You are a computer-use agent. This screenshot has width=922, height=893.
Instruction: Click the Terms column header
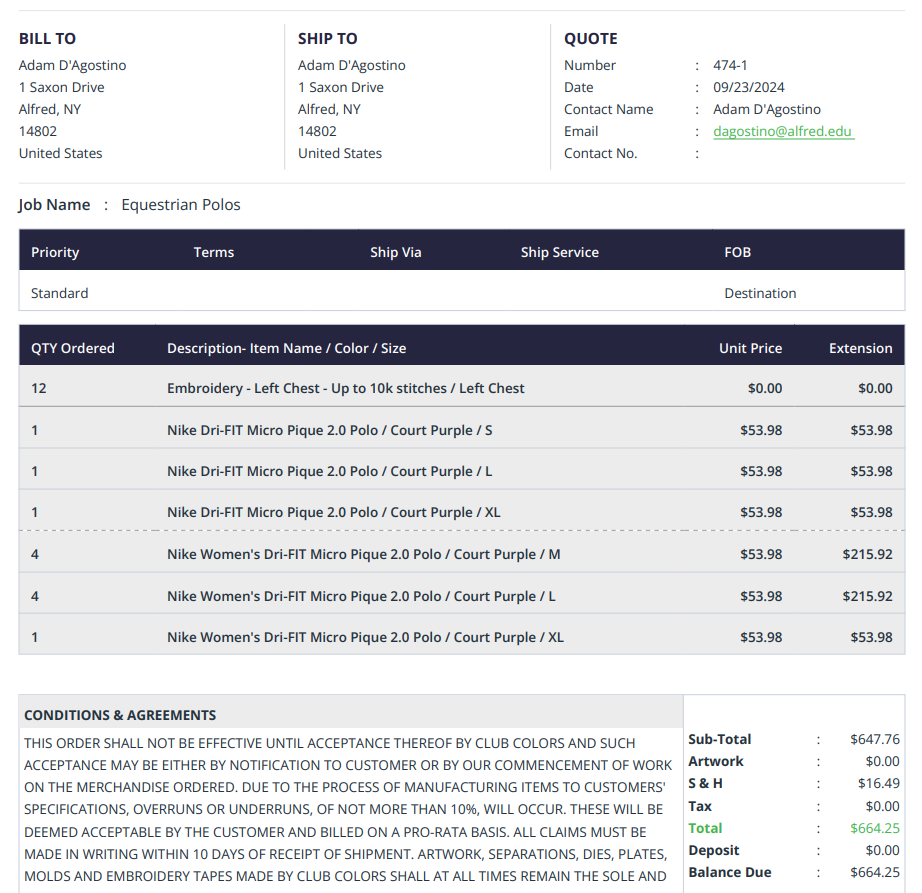click(x=213, y=252)
